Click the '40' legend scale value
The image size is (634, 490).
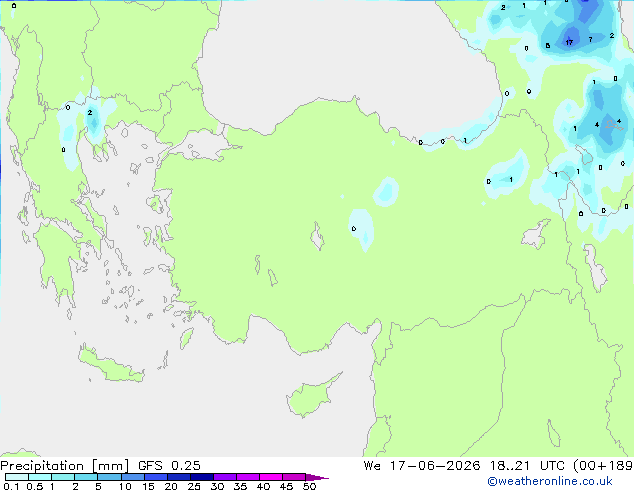tap(263, 486)
